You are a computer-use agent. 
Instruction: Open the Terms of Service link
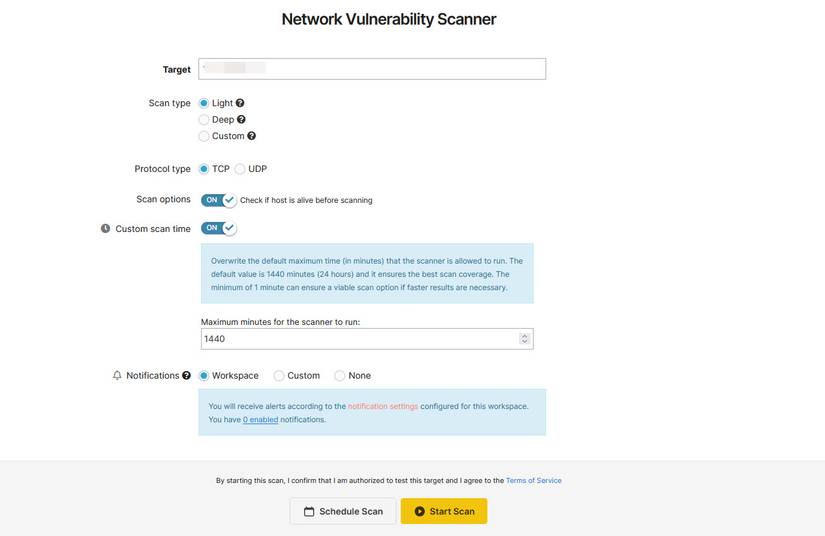point(533,481)
